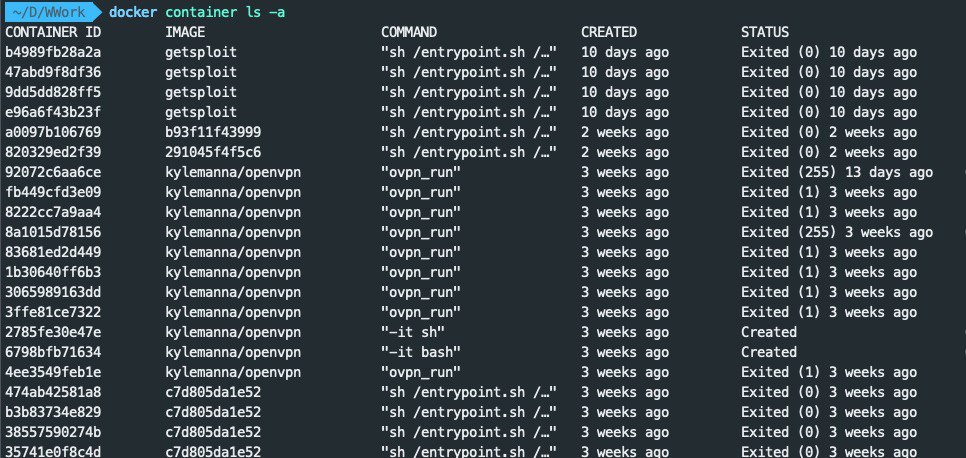
Task: Click the "Exited (255) 13 days ago" status
Action: coord(837,172)
